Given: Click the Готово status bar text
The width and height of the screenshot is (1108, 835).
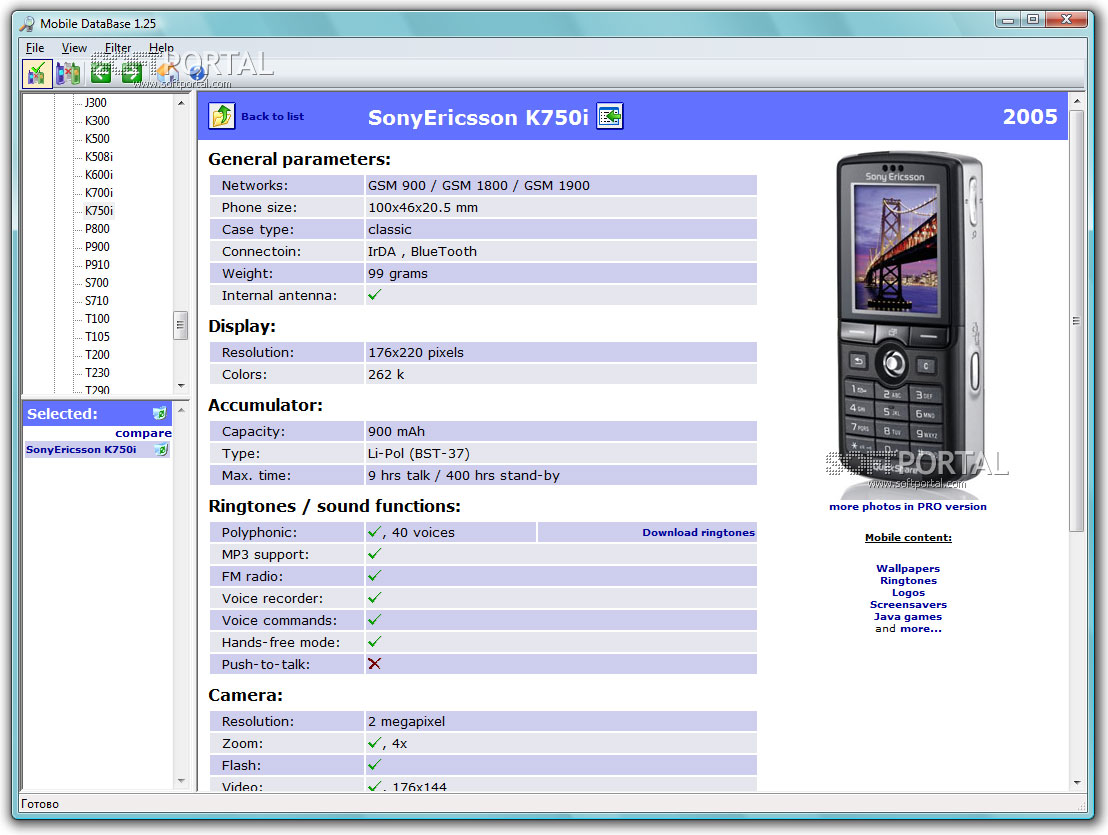Looking at the screenshot, I should pos(40,804).
